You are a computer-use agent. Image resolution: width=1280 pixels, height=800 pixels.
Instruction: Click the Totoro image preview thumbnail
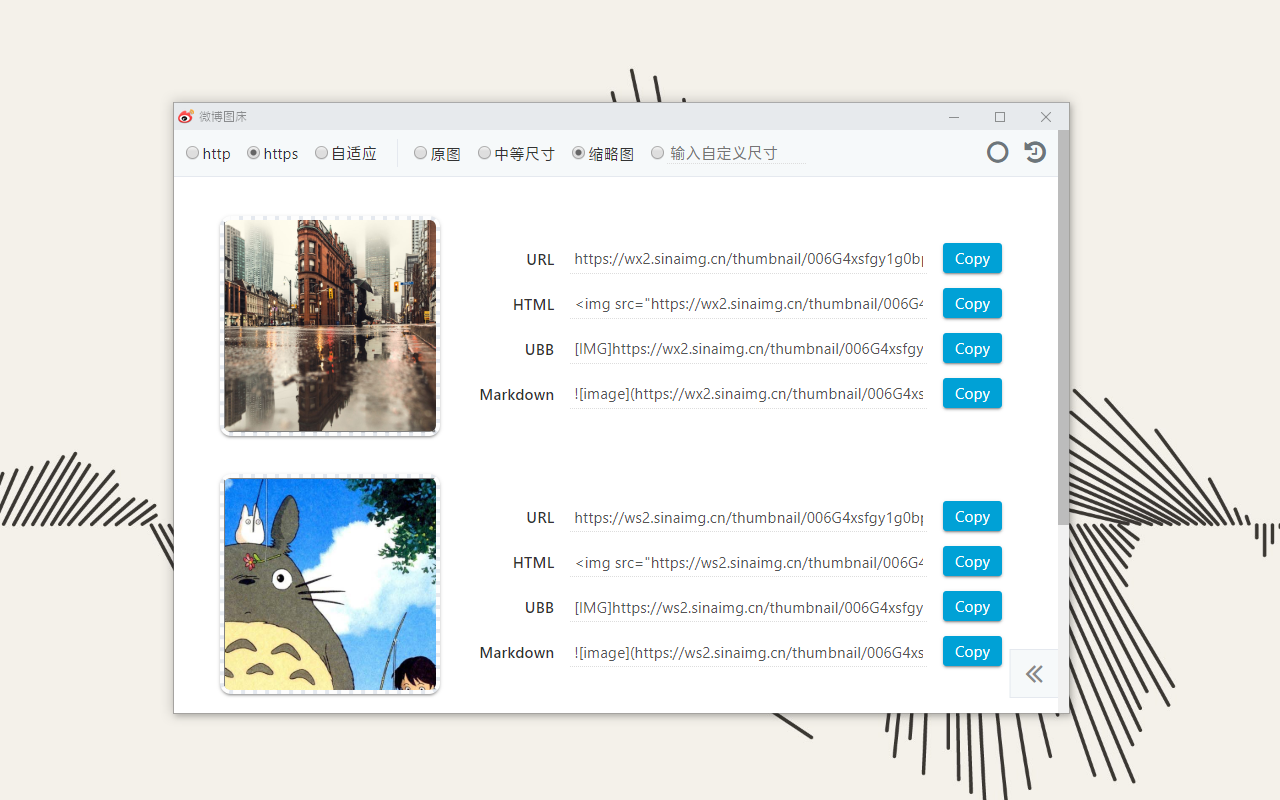[x=329, y=584]
